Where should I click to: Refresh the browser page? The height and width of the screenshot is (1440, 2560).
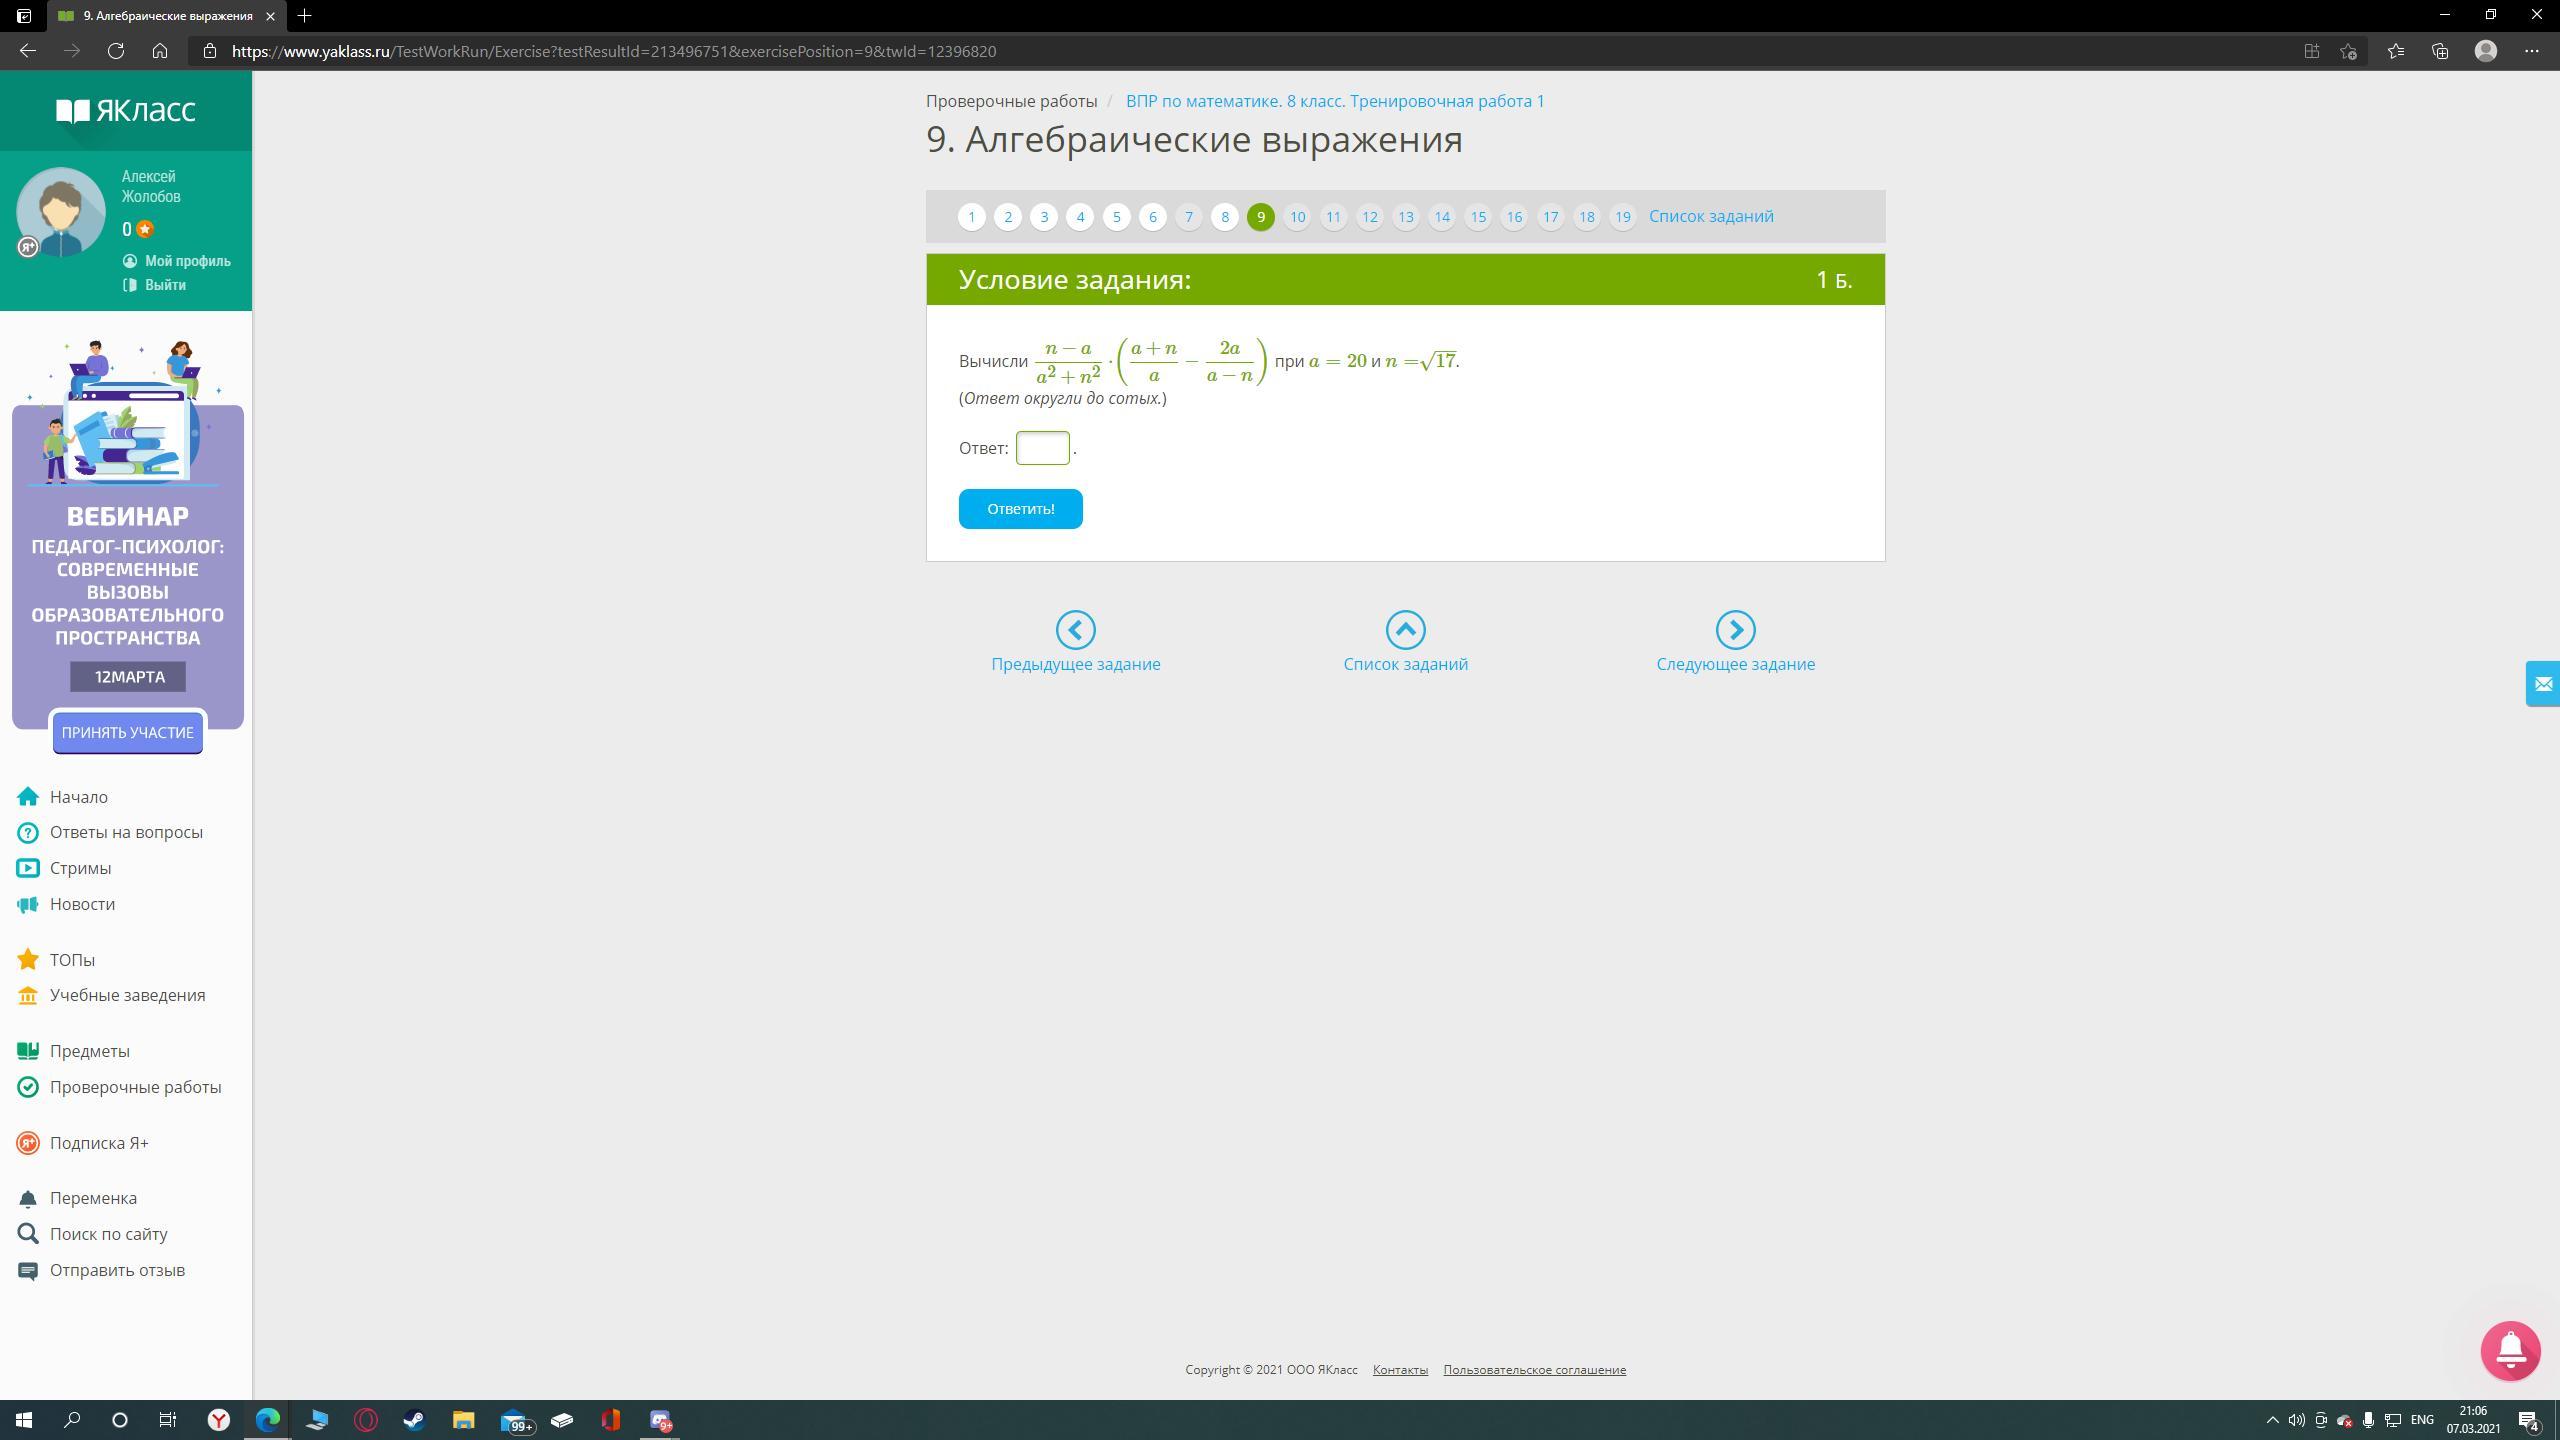tap(116, 51)
